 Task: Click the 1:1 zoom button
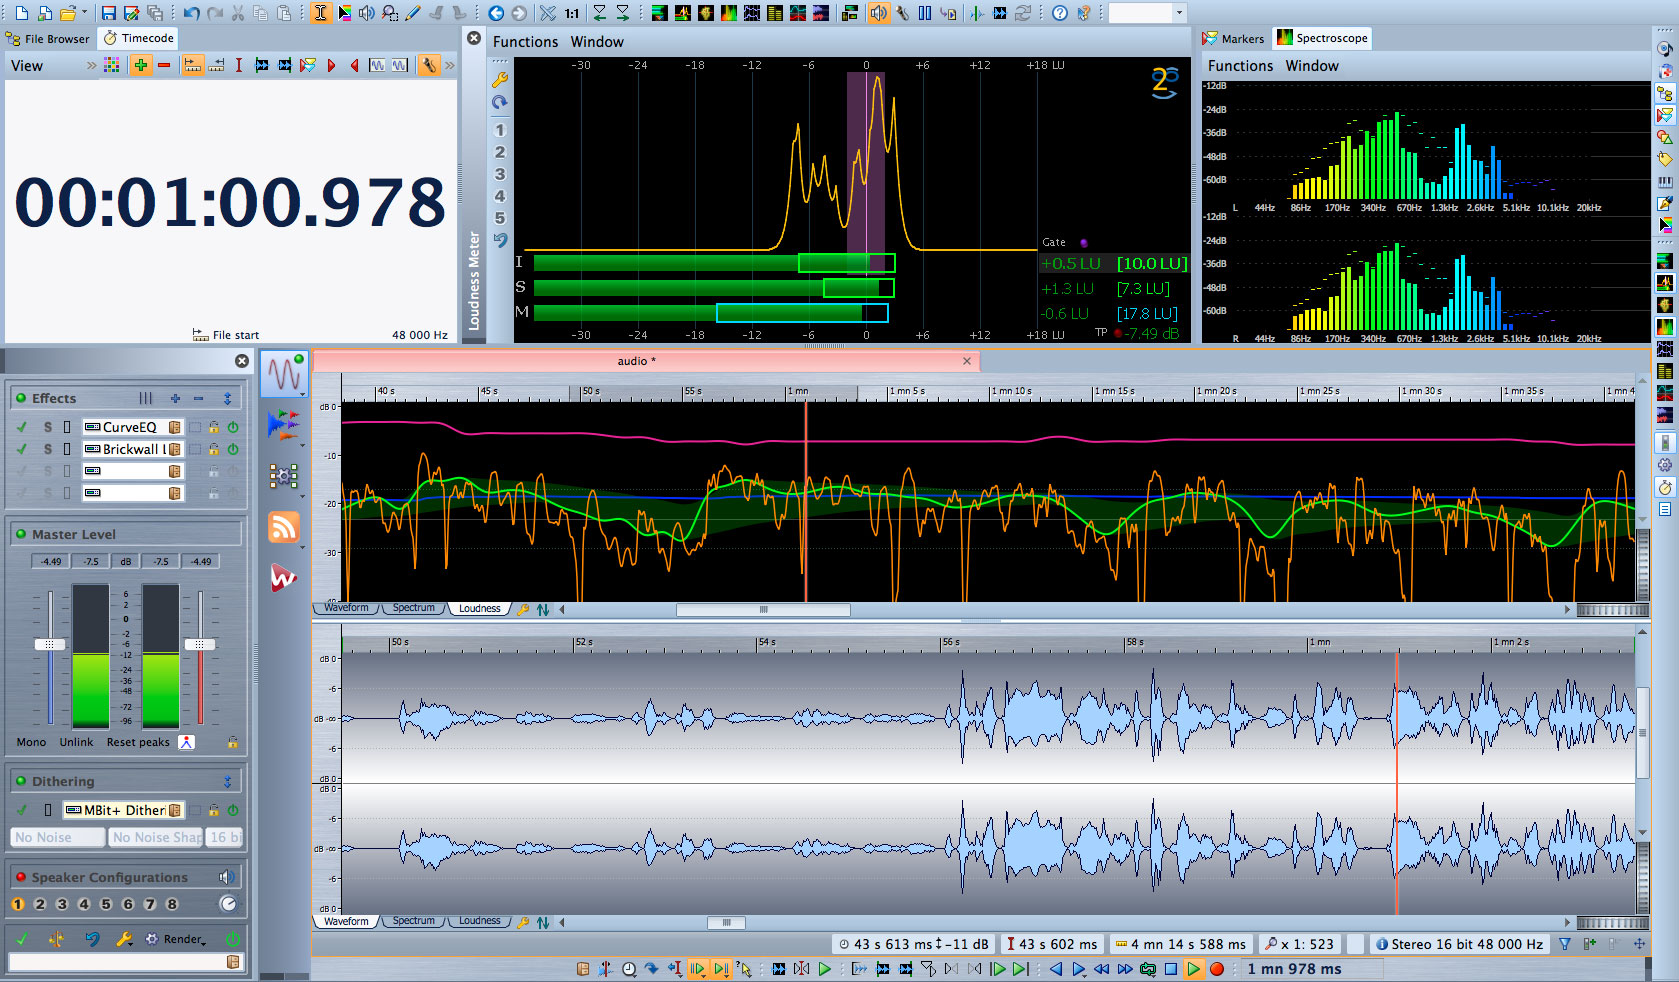pyautogui.click(x=572, y=13)
